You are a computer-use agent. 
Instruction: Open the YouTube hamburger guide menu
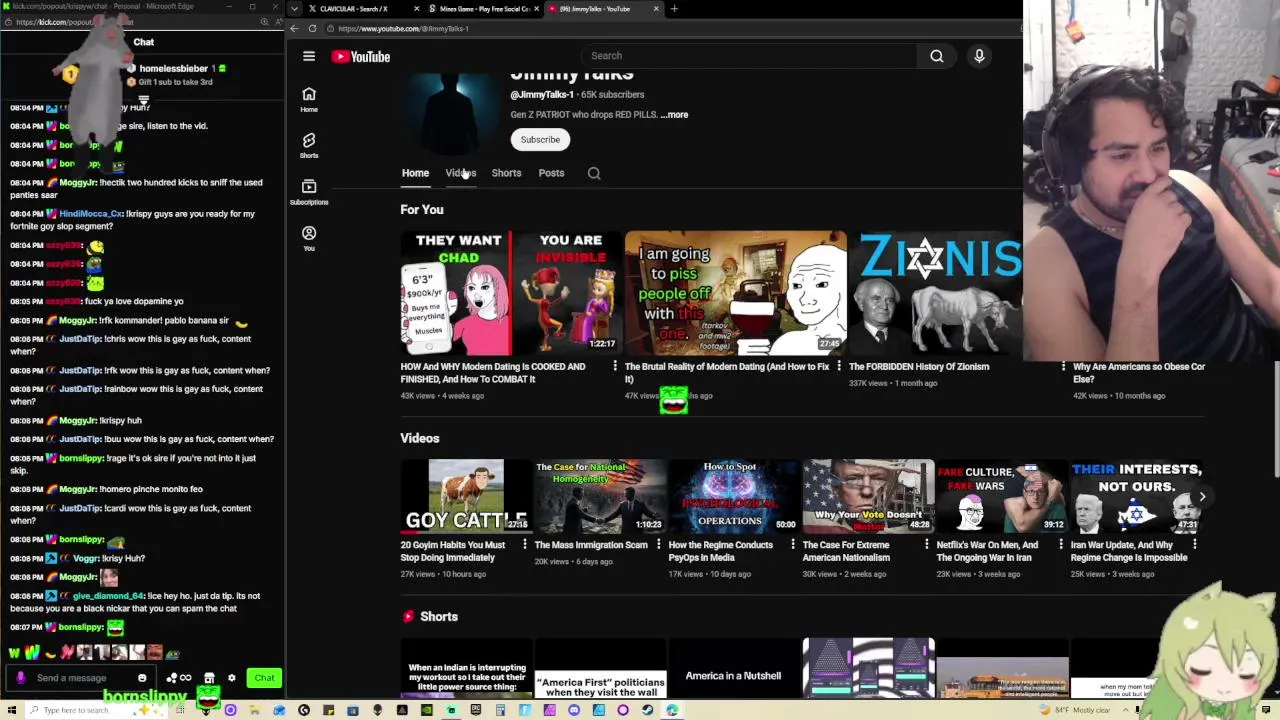pos(309,56)
